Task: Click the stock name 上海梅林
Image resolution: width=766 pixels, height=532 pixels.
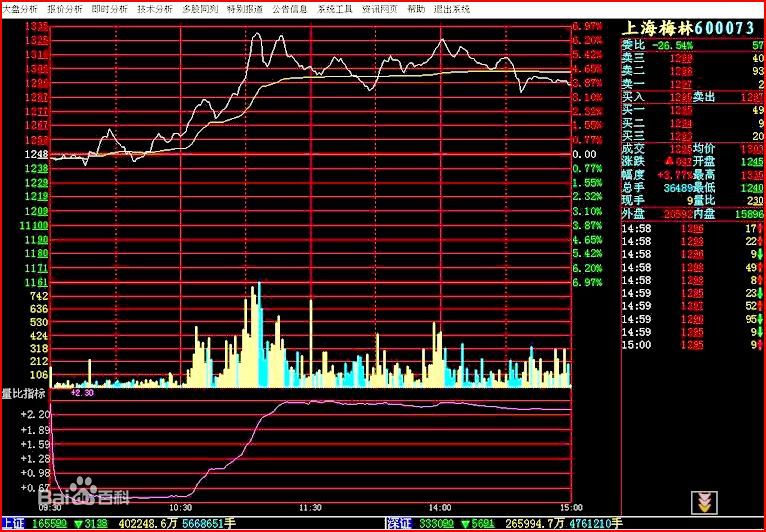Action: (x=658, y=28)
